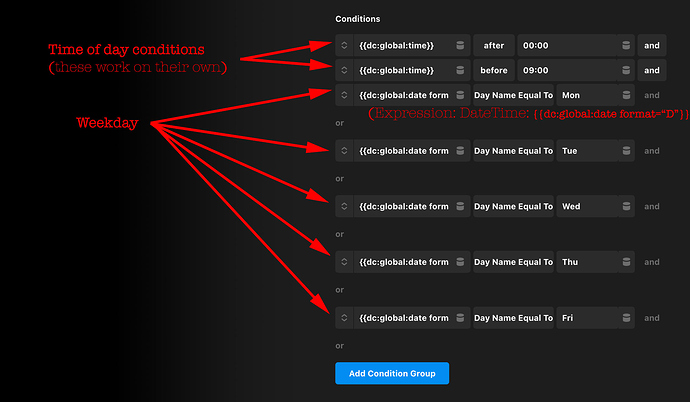Viewport: 690px width, 402px height.
Task: Toggle the 'and' operator on the after 00:00 row
Action: (651, 45)
